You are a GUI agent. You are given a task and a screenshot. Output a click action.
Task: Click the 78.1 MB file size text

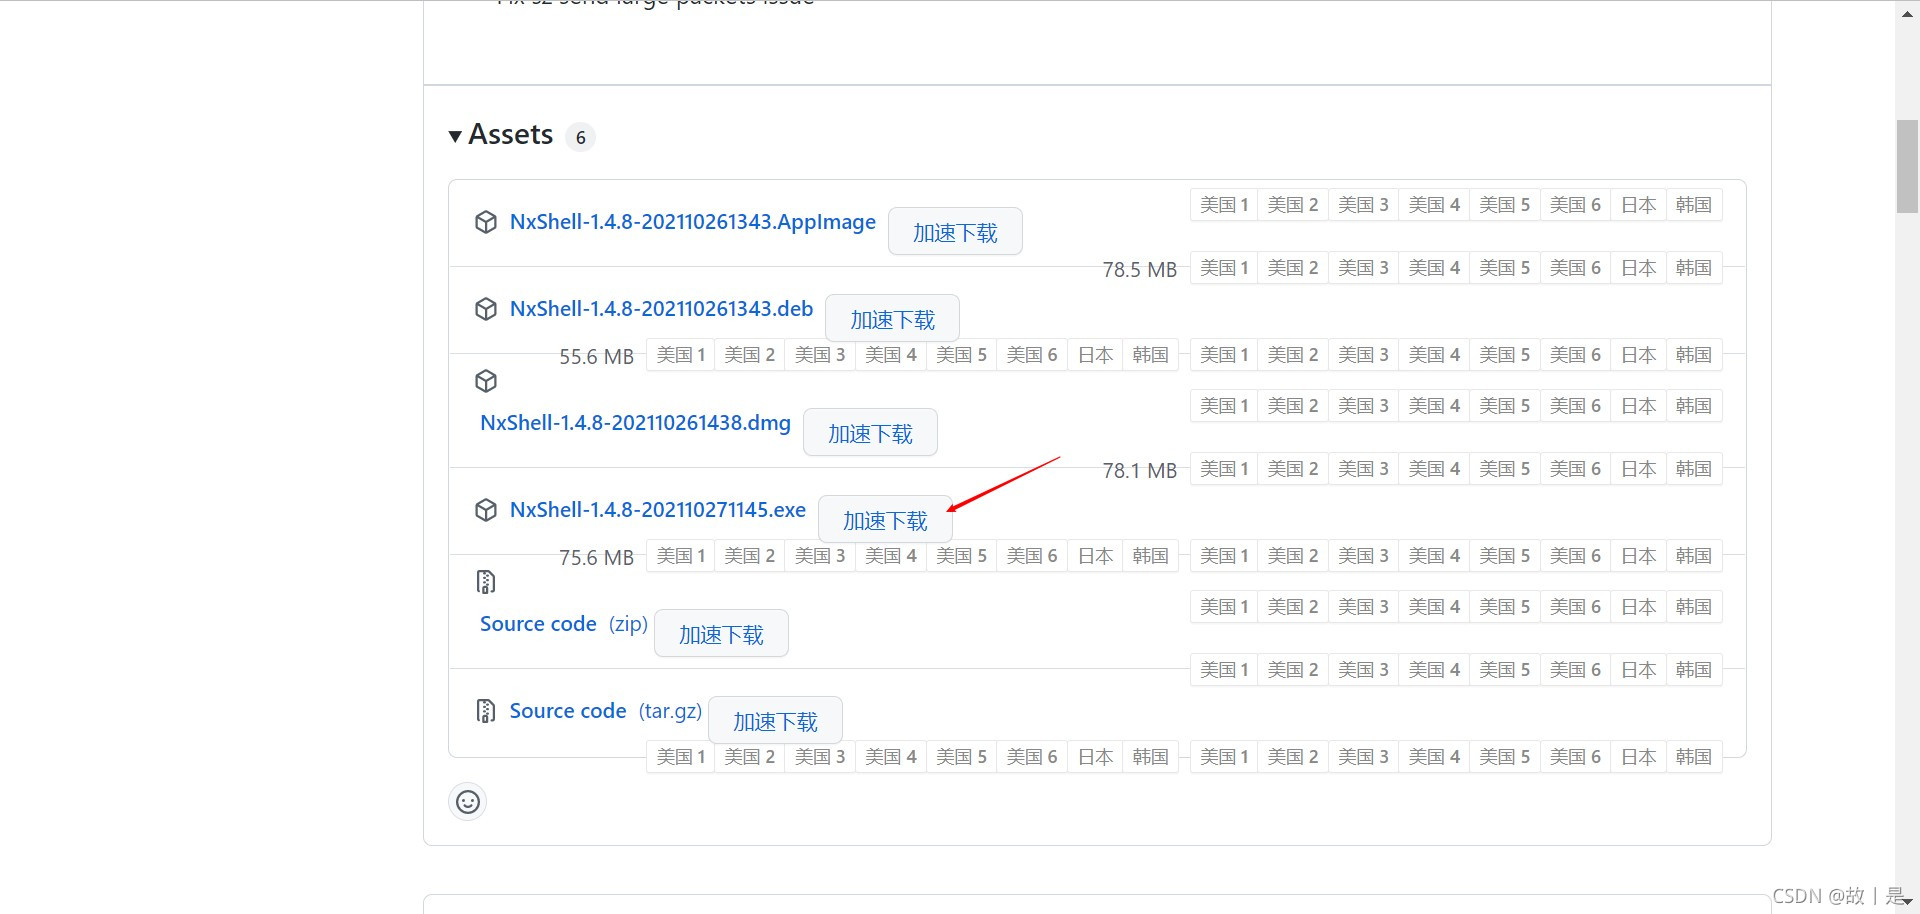point(1139,471)
